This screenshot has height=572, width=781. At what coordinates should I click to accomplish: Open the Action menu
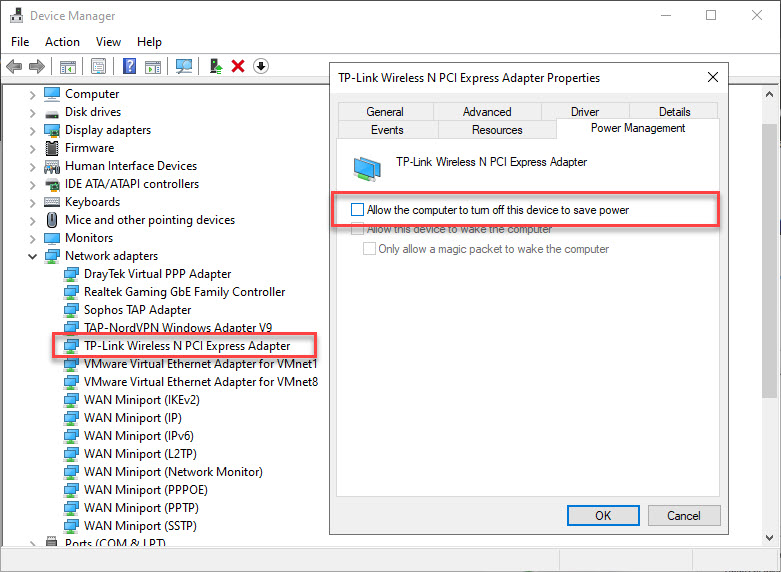click(62, 42)
